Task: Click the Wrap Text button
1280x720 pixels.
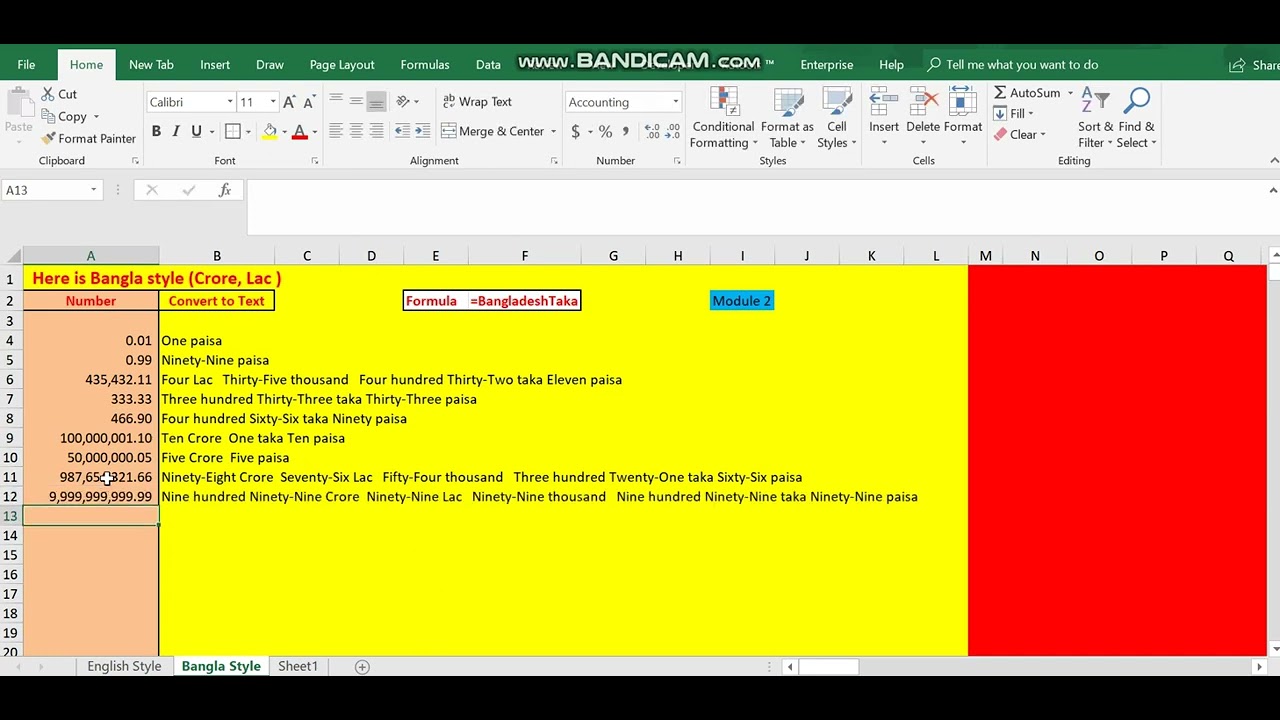Action: click(476, 102)
